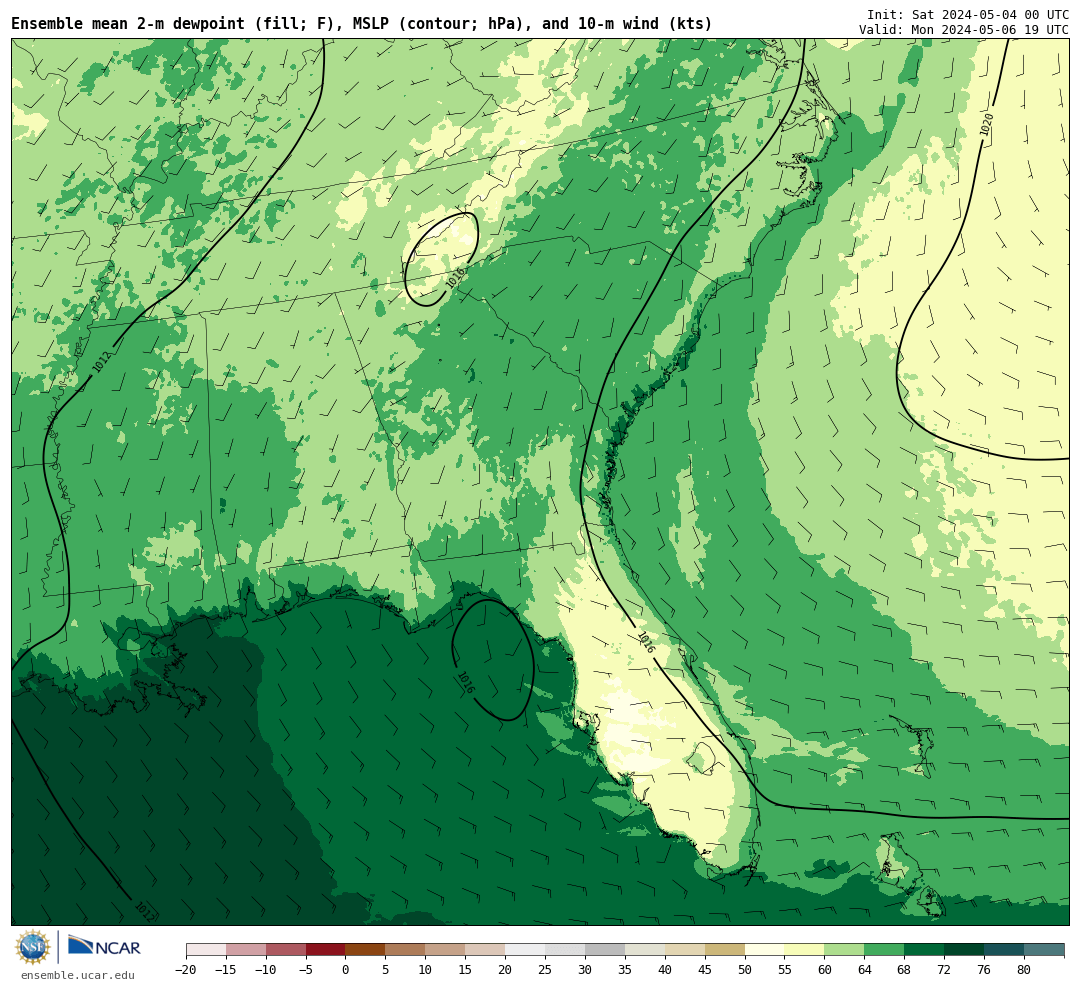Open the ensemble.ucar.edu link text
1080x988 pixels.
coord(78,975)
